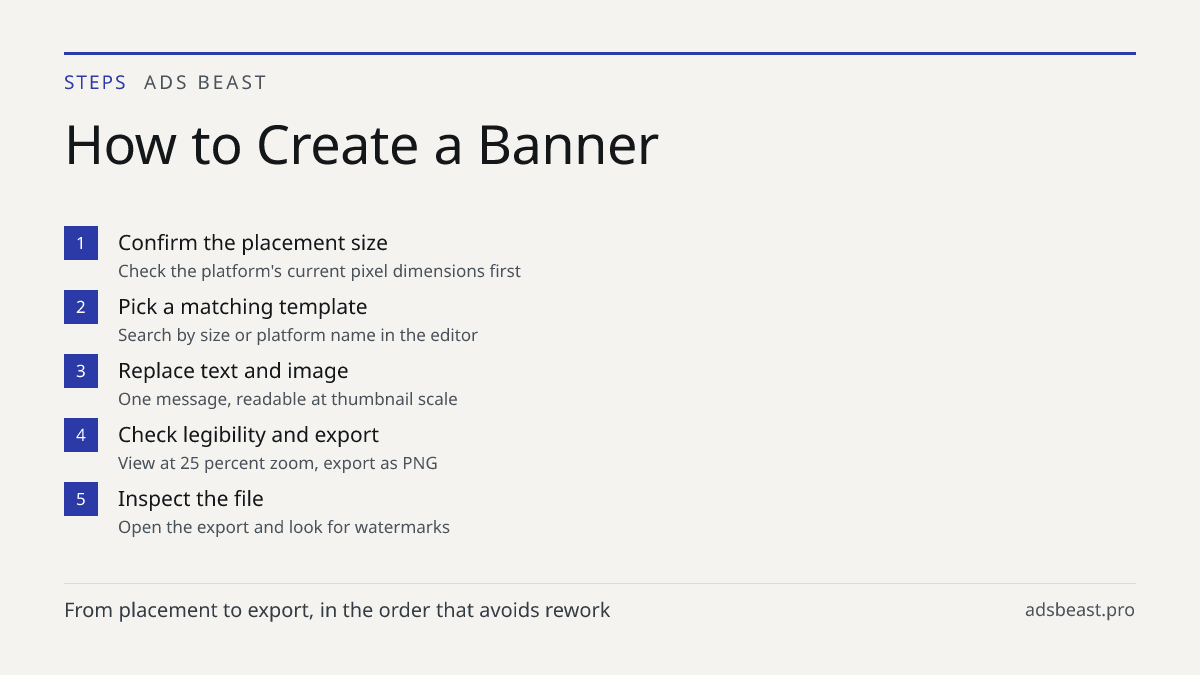Click the step number 3 badge
The image size is (1200, 675).
pos(81,371)
